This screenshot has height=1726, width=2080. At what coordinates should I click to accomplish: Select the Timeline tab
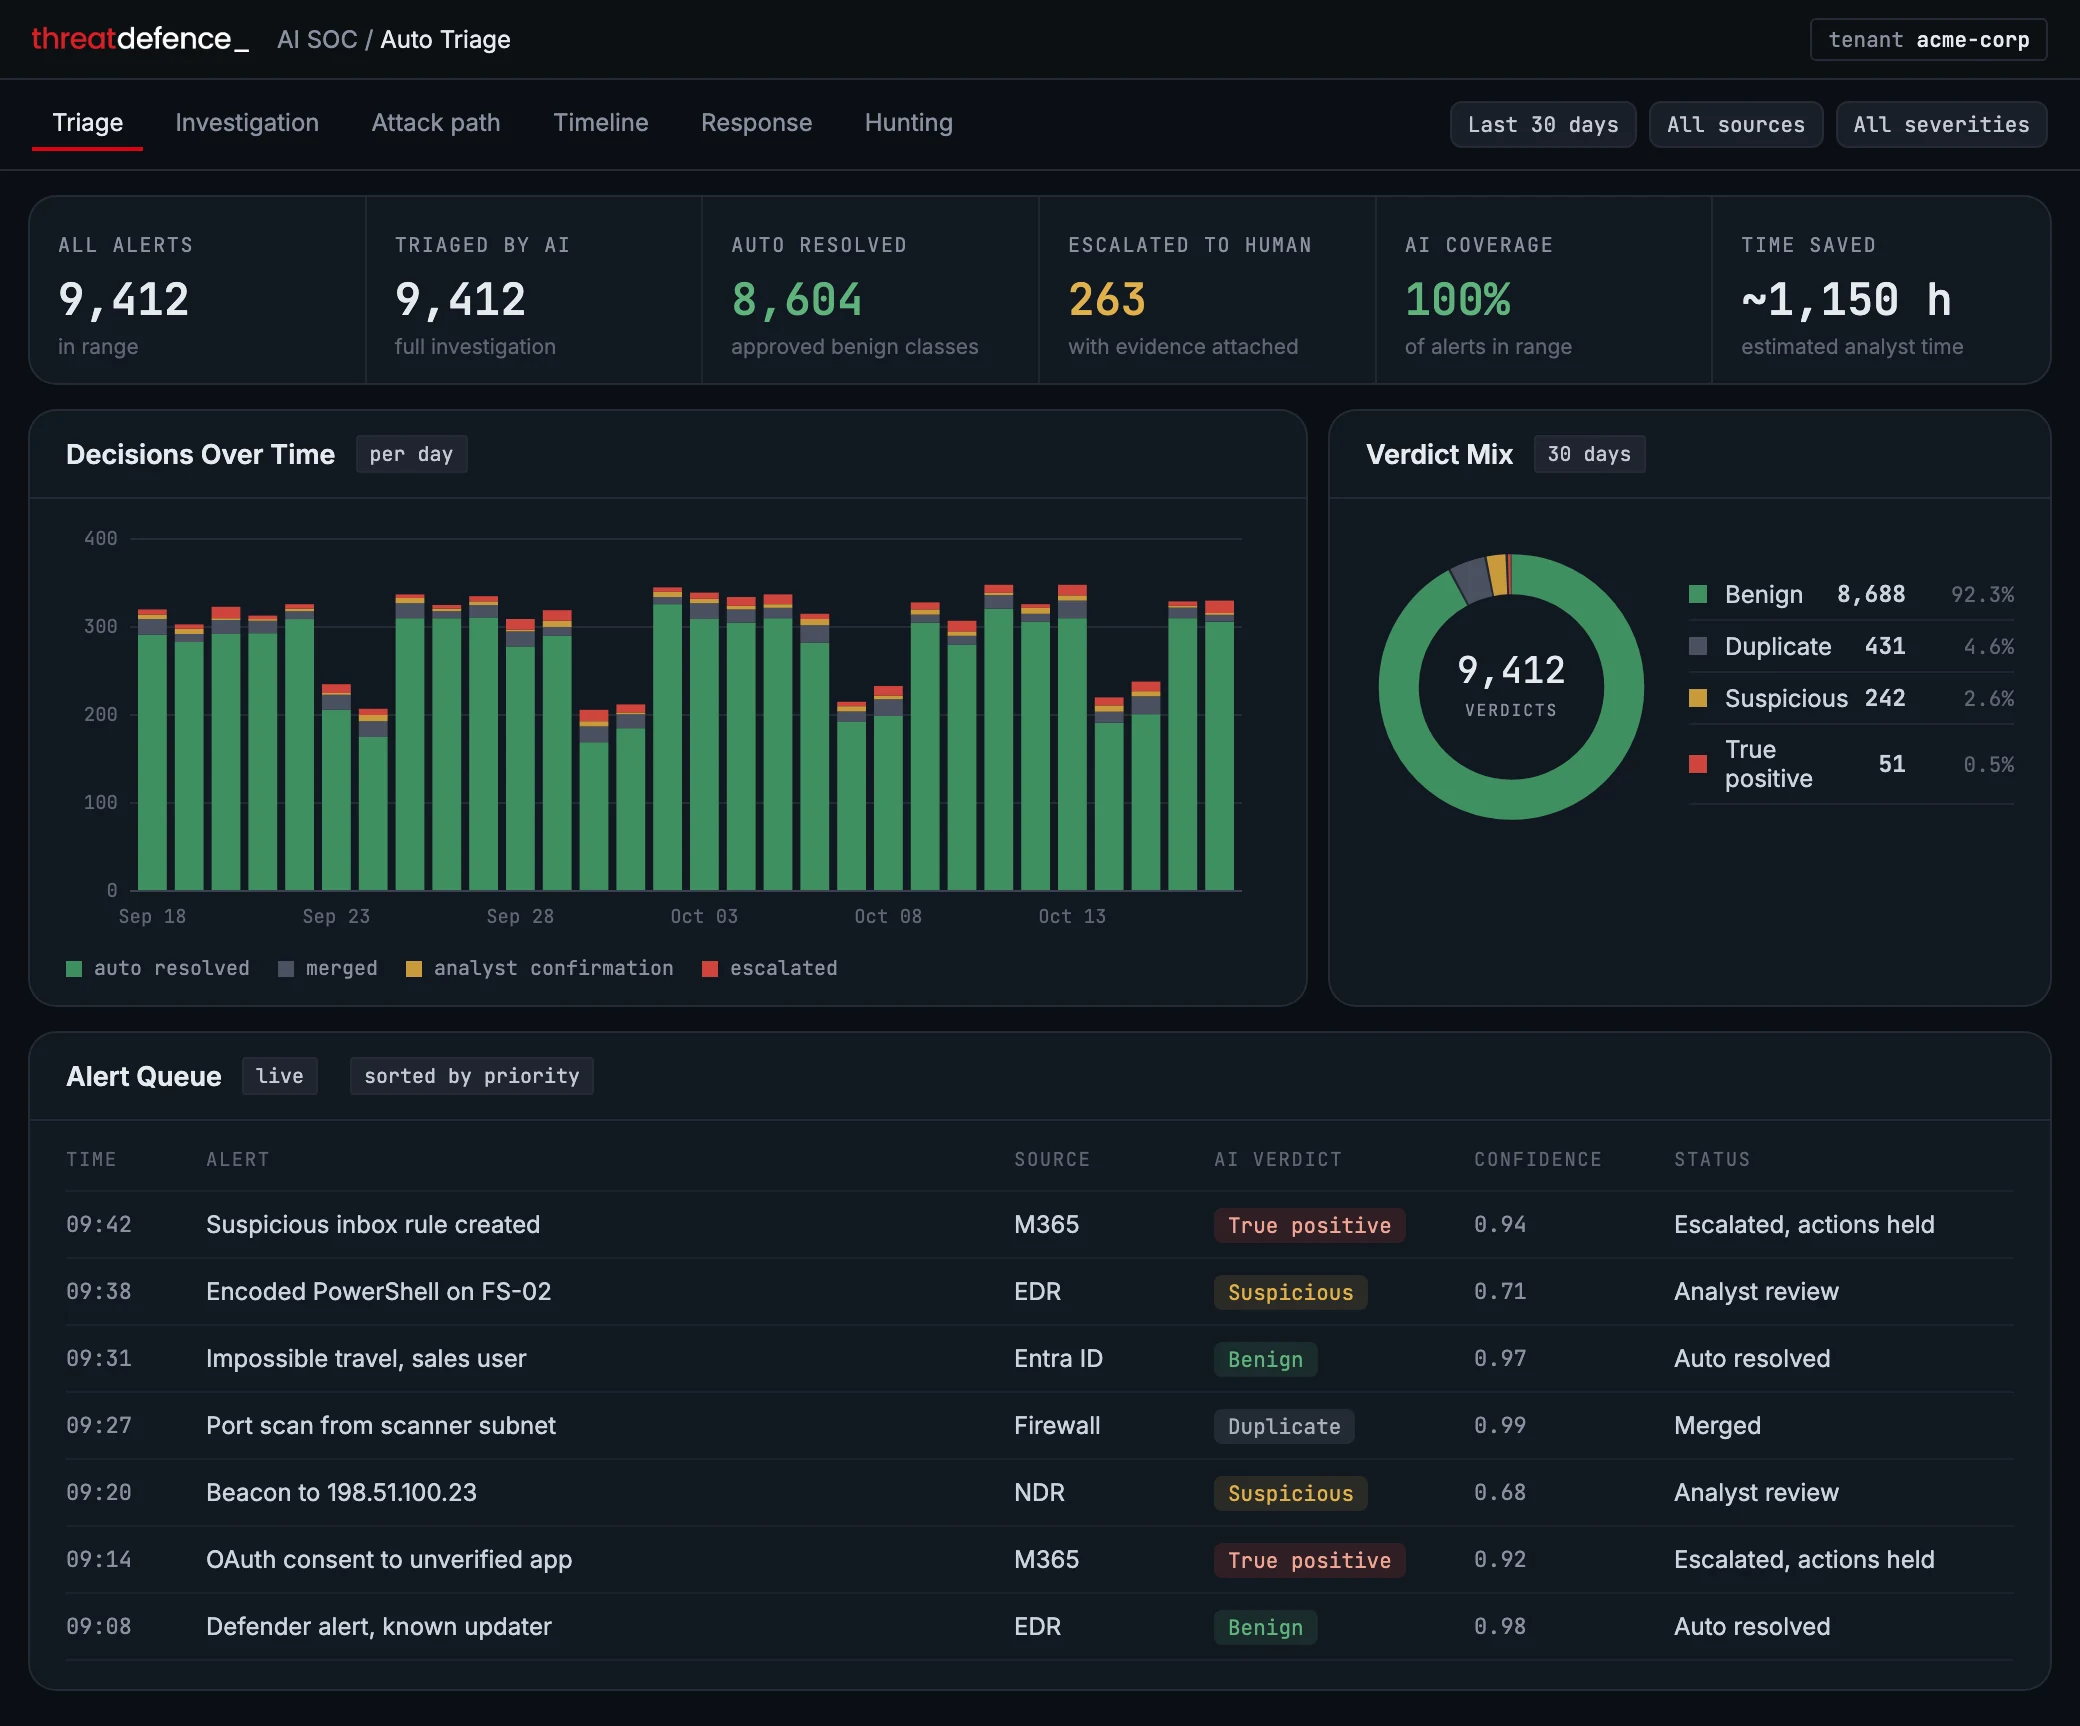point(601,123)
